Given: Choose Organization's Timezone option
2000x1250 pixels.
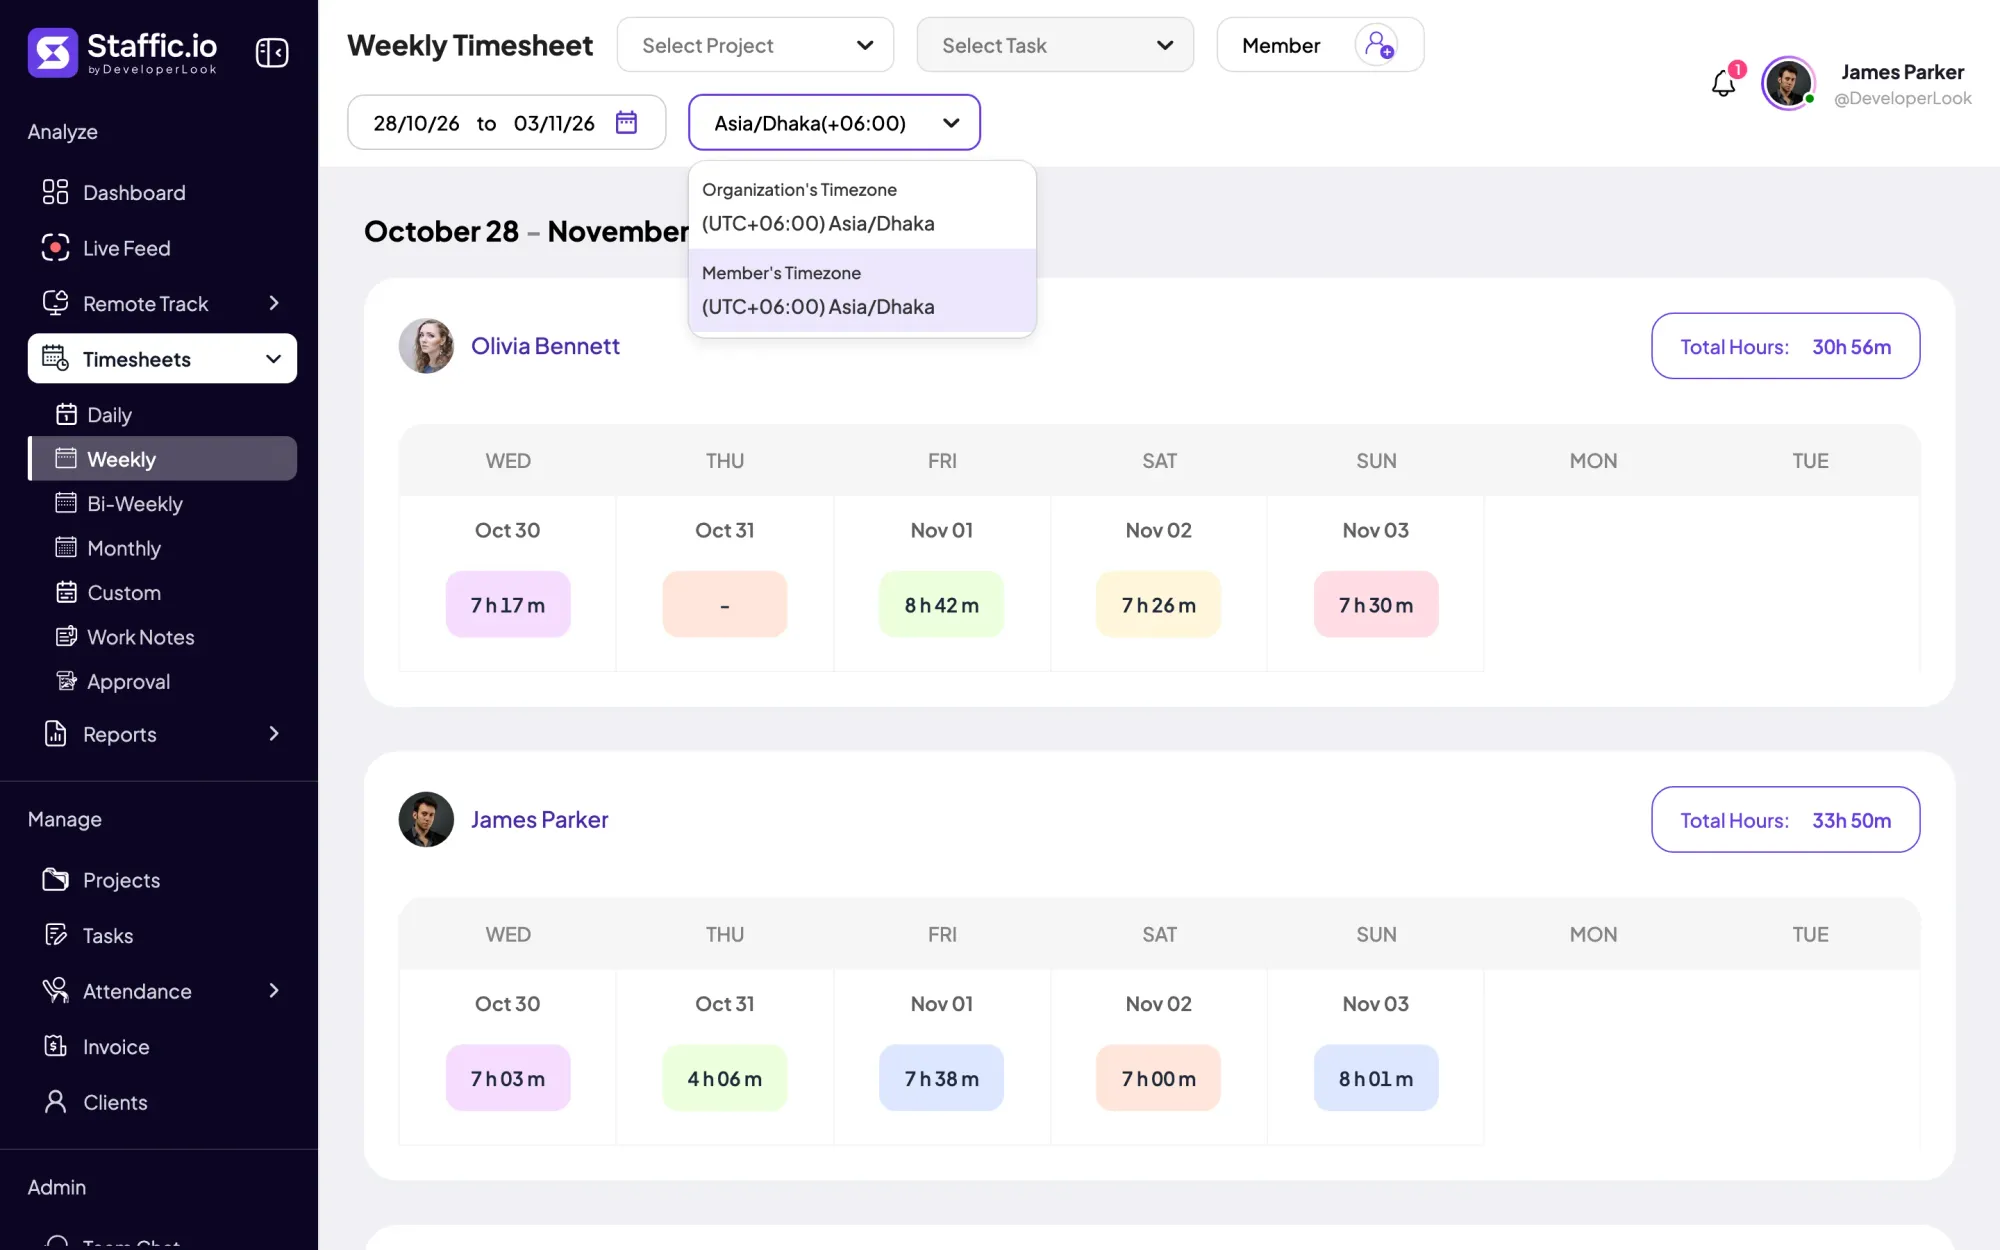Looking at the screenshot, I should 862,207.
